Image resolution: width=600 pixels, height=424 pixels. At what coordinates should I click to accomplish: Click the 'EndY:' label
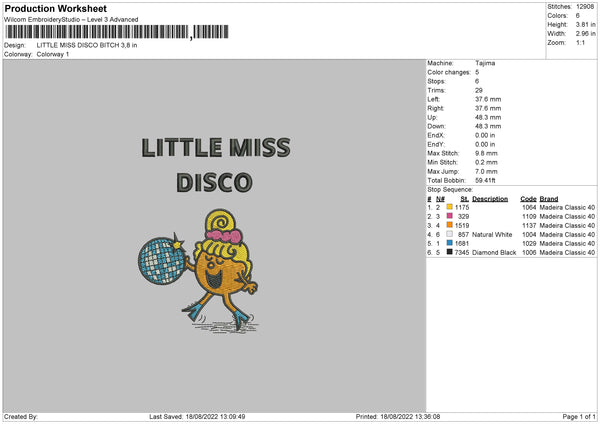436,145
